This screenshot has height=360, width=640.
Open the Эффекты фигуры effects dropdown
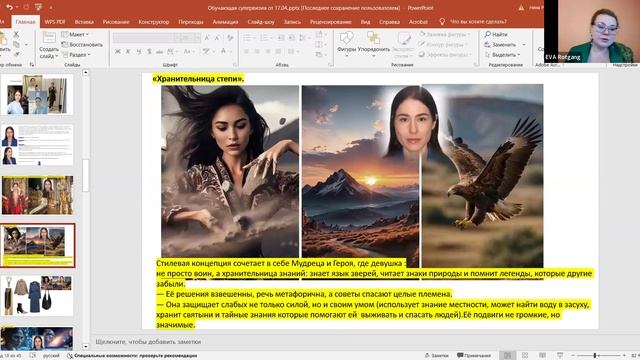(x=446, y=54)
